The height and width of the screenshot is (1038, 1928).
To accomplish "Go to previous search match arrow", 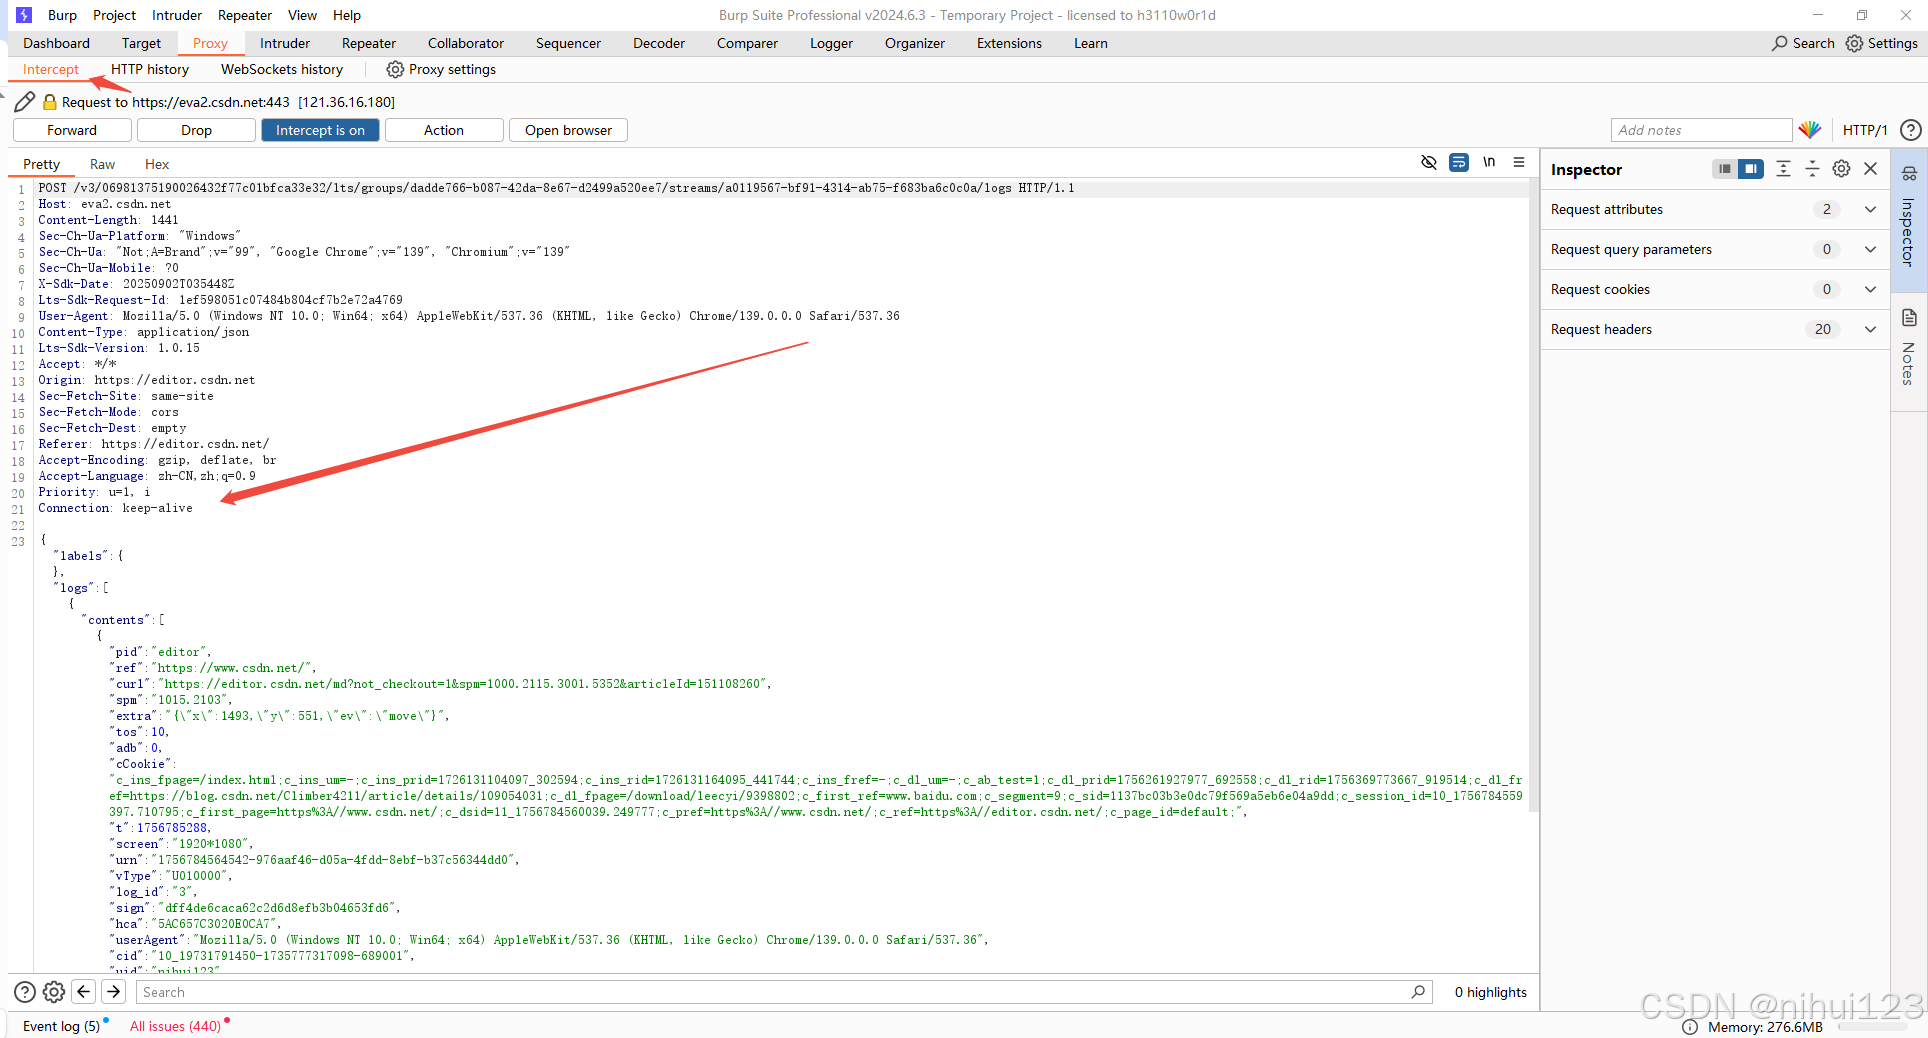I will 84,992.
